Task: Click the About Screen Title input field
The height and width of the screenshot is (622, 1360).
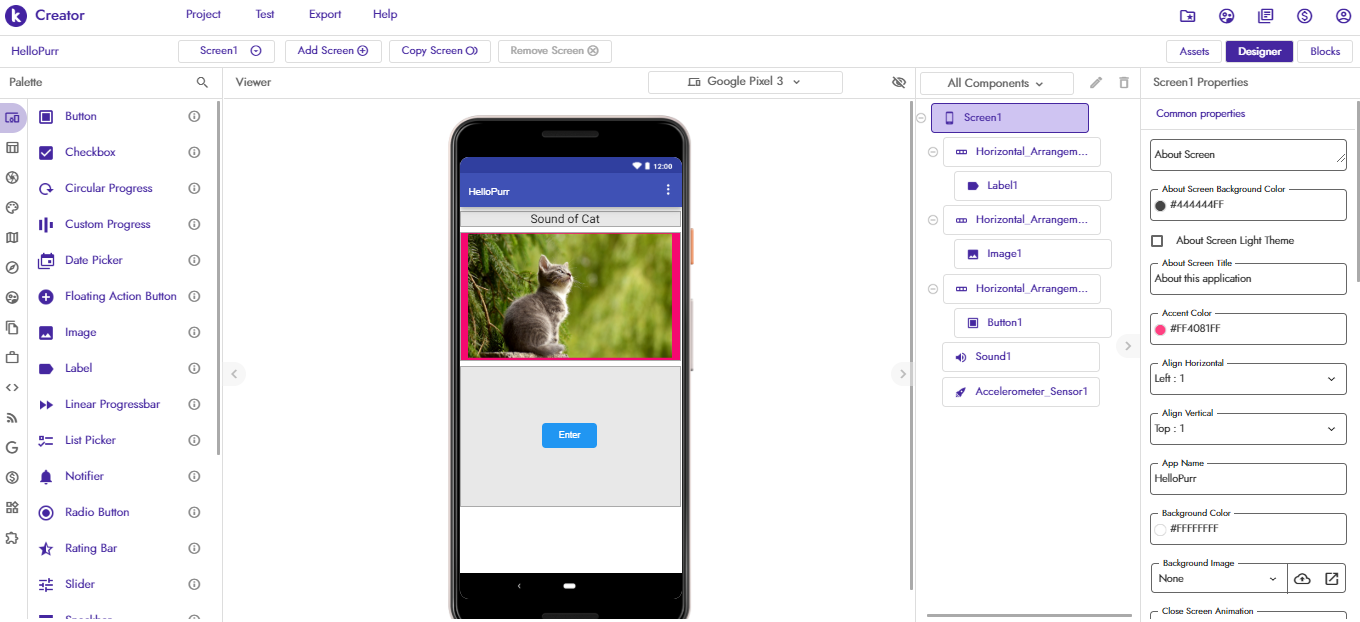Action: pyautogui.click(x=1248, y=279)
